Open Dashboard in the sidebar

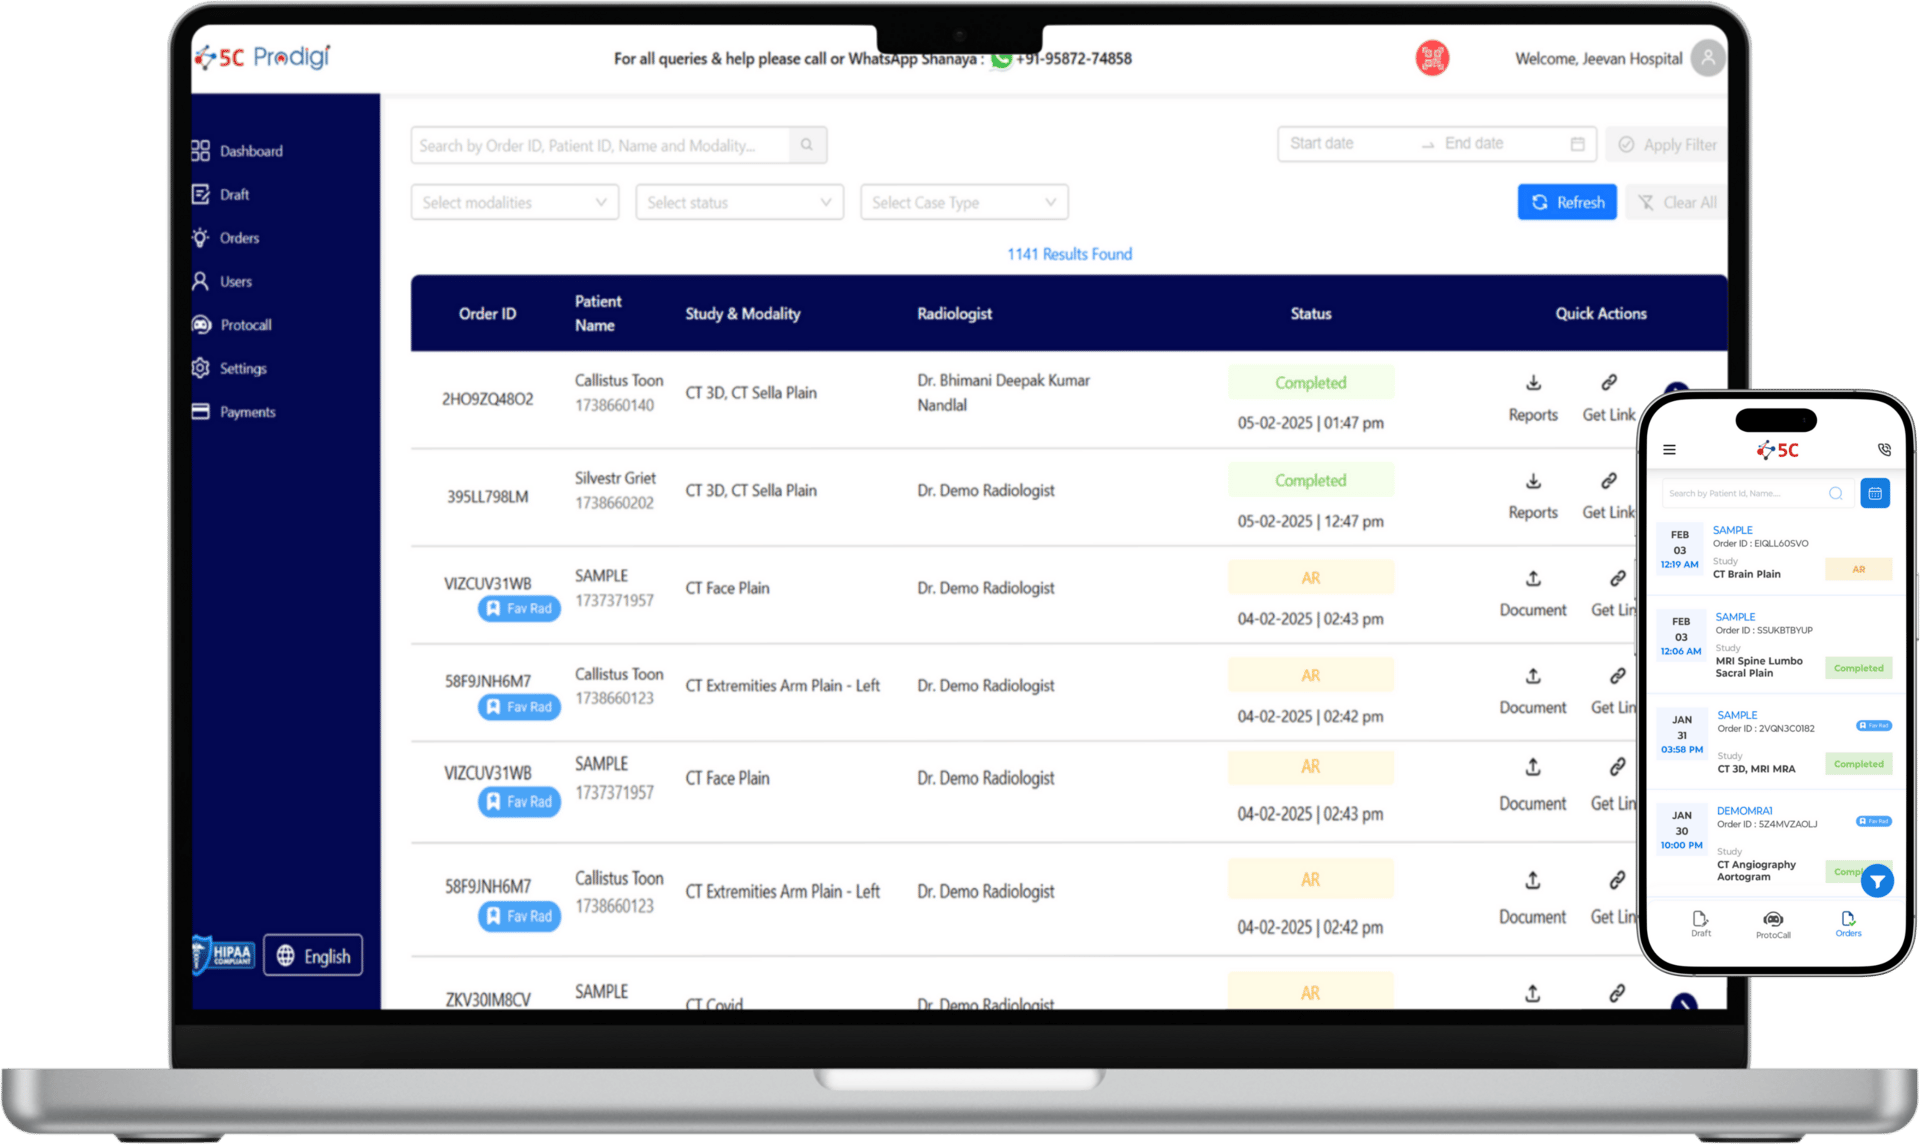pos(250,151)
